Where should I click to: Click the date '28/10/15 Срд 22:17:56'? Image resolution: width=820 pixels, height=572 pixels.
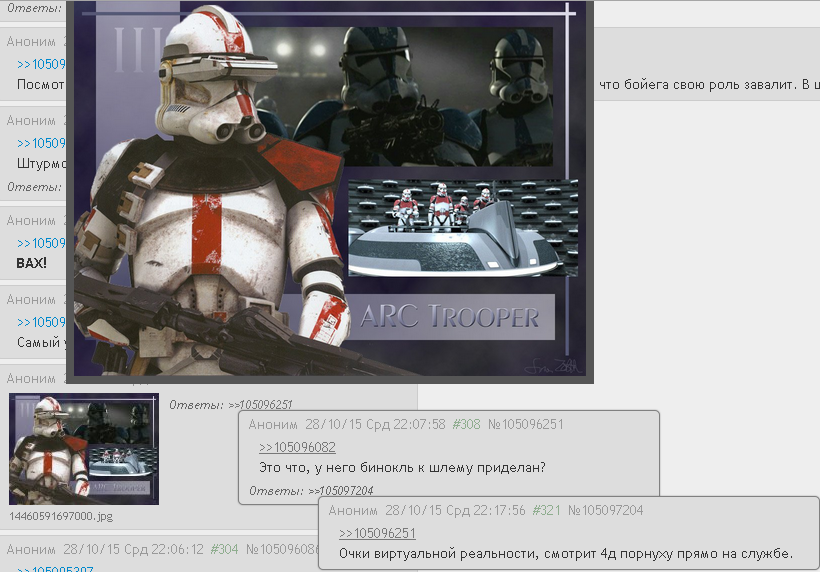(x=455, y=510)
